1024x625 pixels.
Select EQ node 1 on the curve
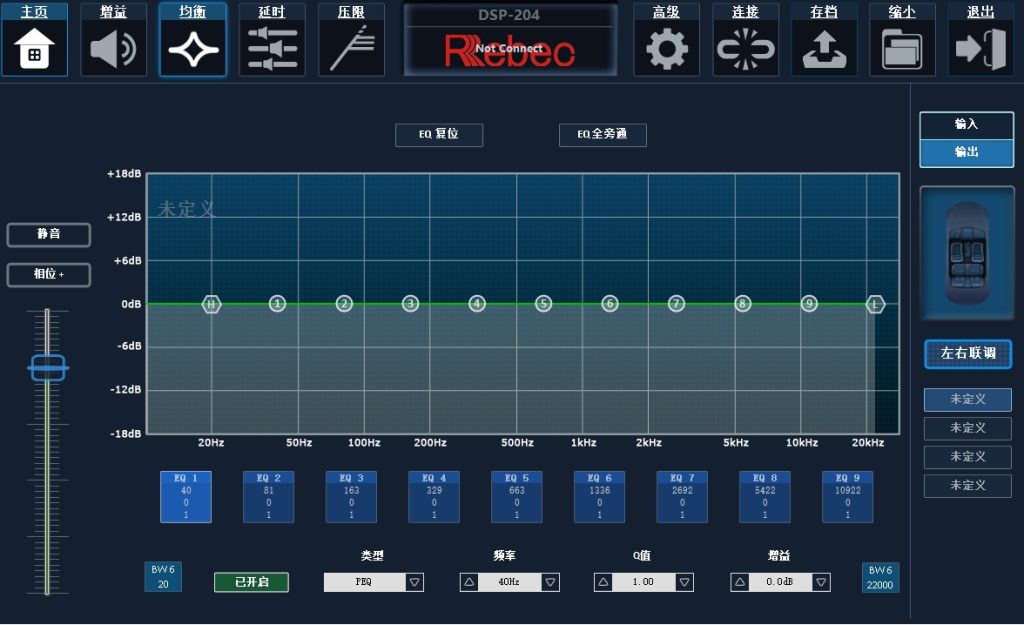278,304
